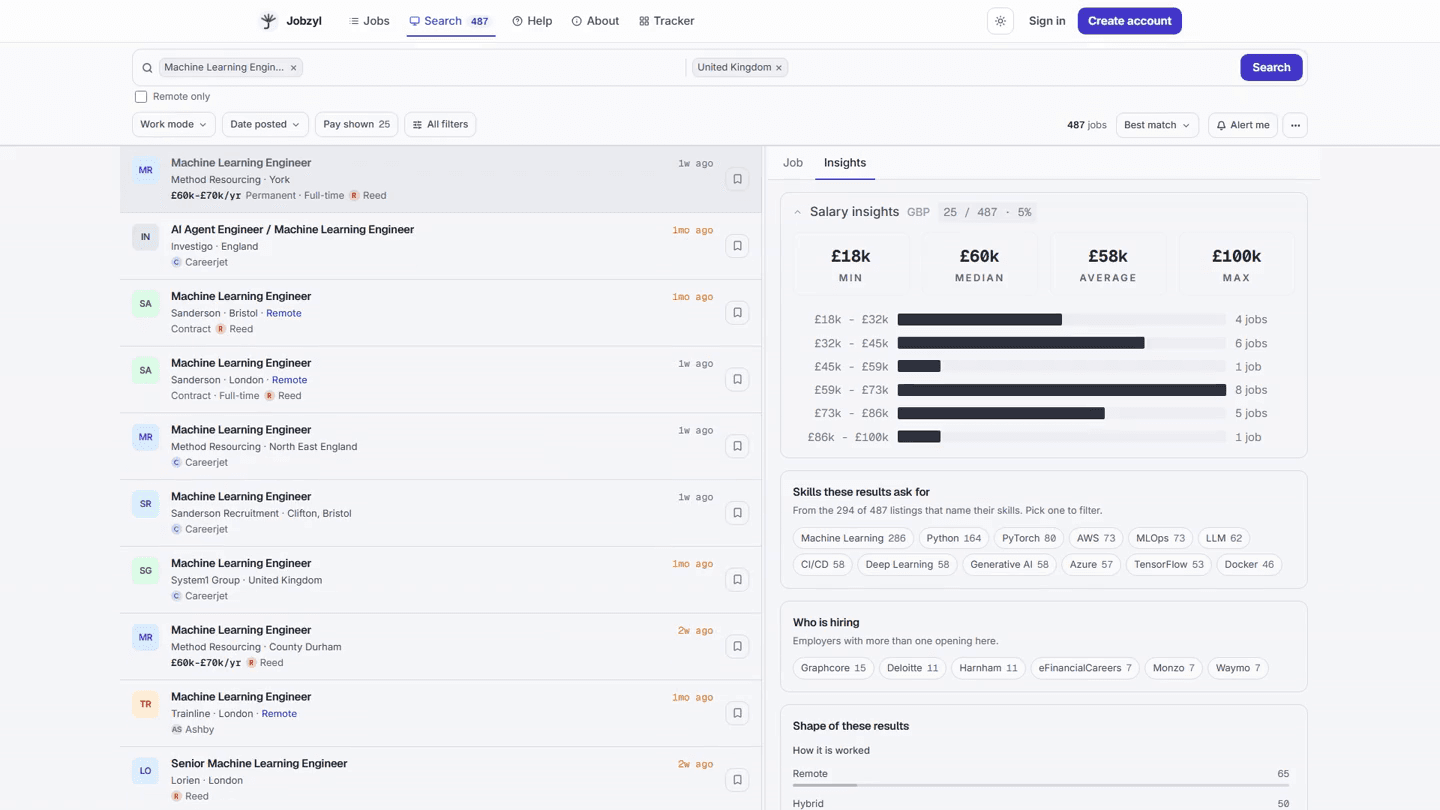This screenshot has width=1440, height=810.
Task: Filter by Deloitte employer chip
Action: (x=912, y=668)
